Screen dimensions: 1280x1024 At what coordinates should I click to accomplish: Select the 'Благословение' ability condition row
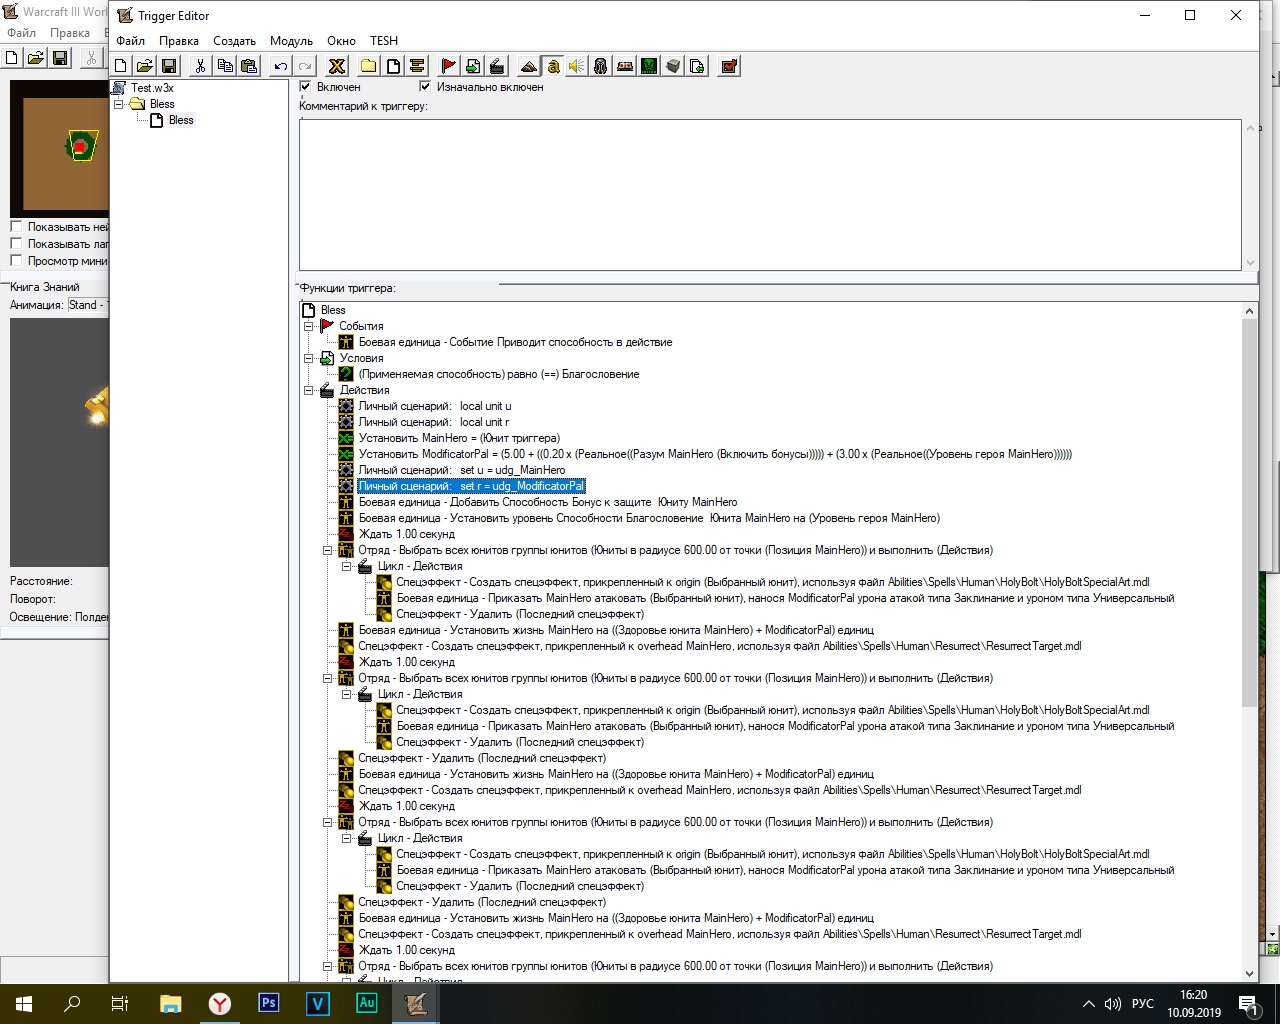tap(499, 374)
